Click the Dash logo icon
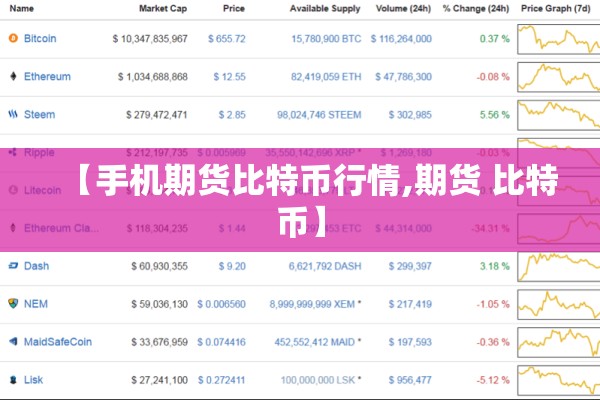This screenshot has width=600, height=400. [13, 266]
